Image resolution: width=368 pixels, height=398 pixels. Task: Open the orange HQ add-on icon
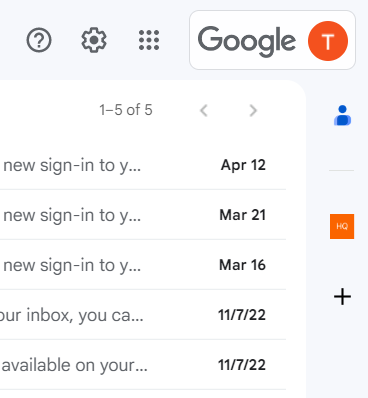[342, 226]
